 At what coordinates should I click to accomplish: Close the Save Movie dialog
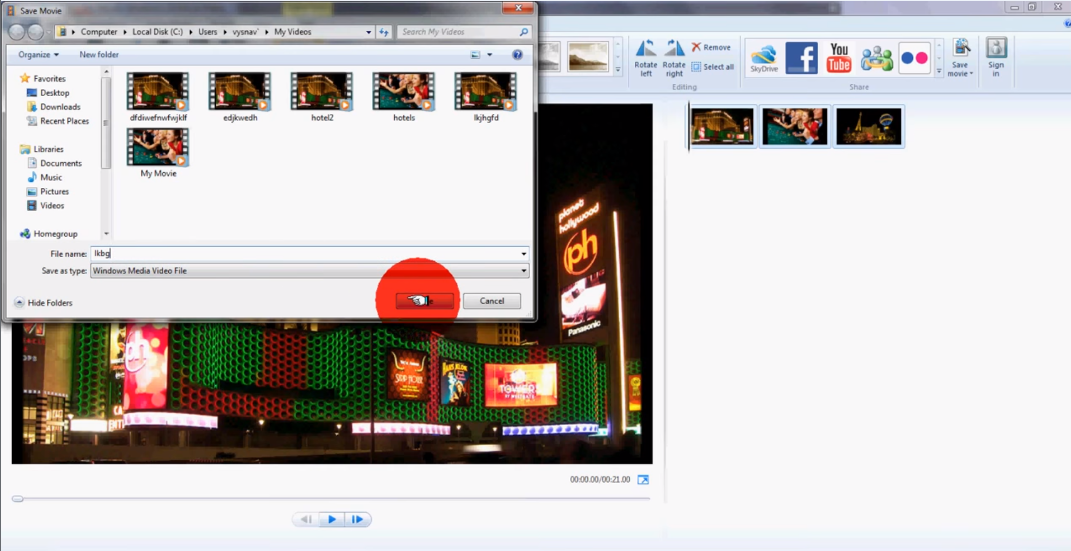519,7
